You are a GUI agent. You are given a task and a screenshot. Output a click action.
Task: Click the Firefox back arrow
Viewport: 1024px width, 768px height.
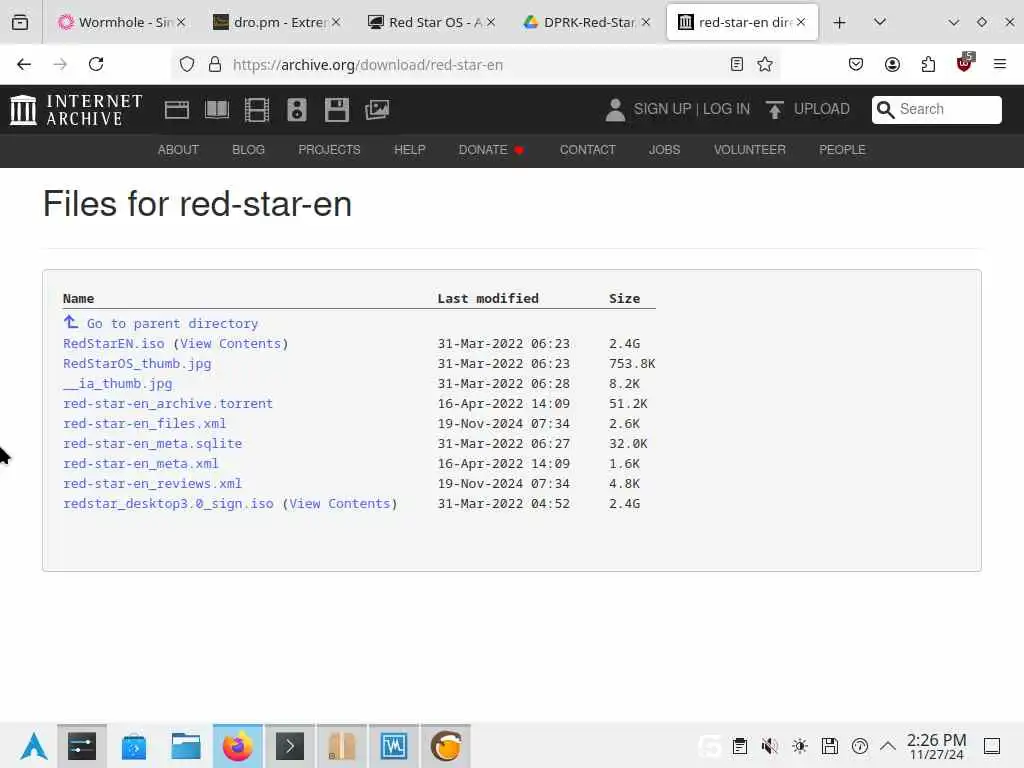click(24, 64)
